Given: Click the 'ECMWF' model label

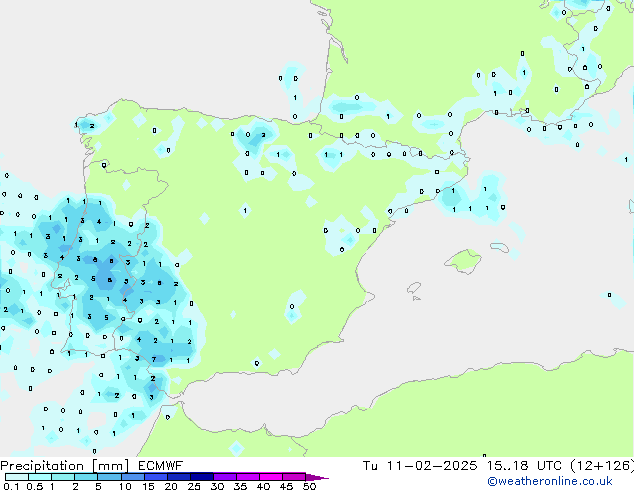Looking at the screenshot, I should coord(160,466).
